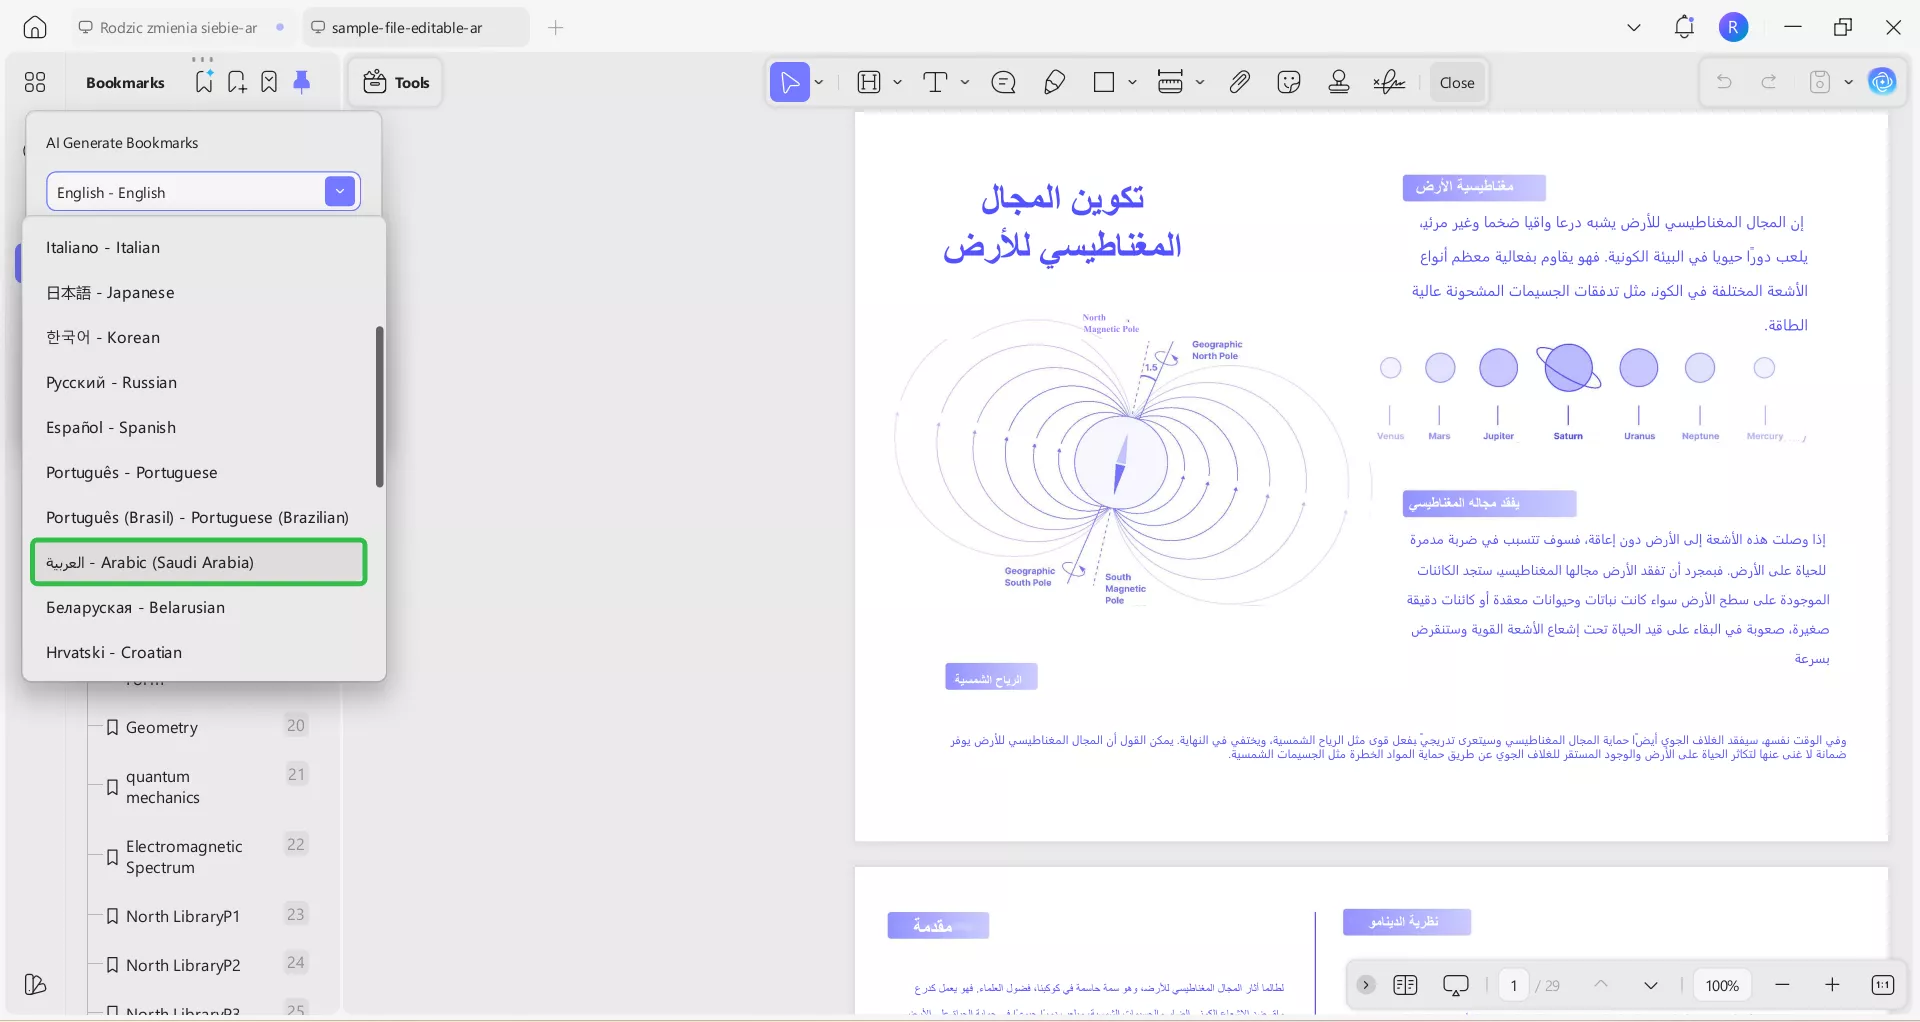
Task: Click the paperclip attachment tool
Action: pos(1239,82)
